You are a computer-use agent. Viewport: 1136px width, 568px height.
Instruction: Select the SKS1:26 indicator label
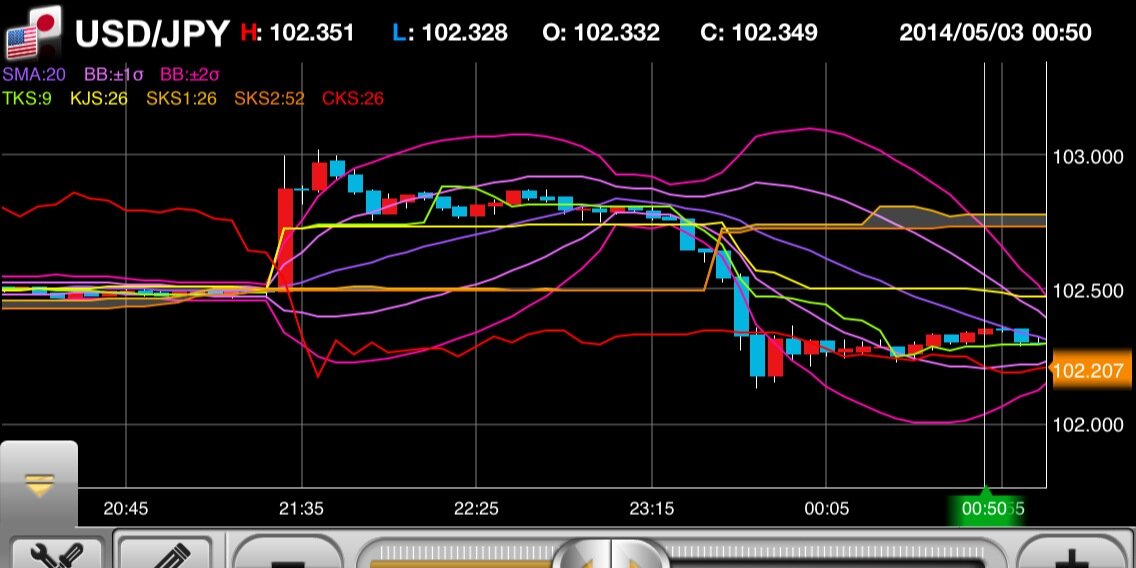(x=181, y=98)
